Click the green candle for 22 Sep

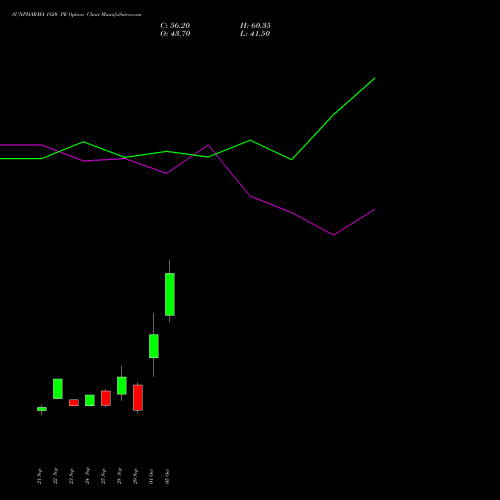click(58, 389)
